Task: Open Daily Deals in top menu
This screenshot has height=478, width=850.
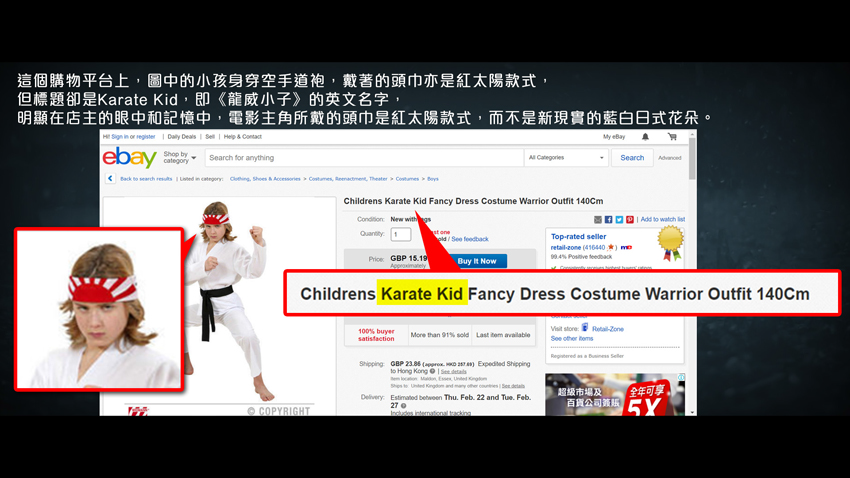Action: pyautogui.click(x=182, y=137)
